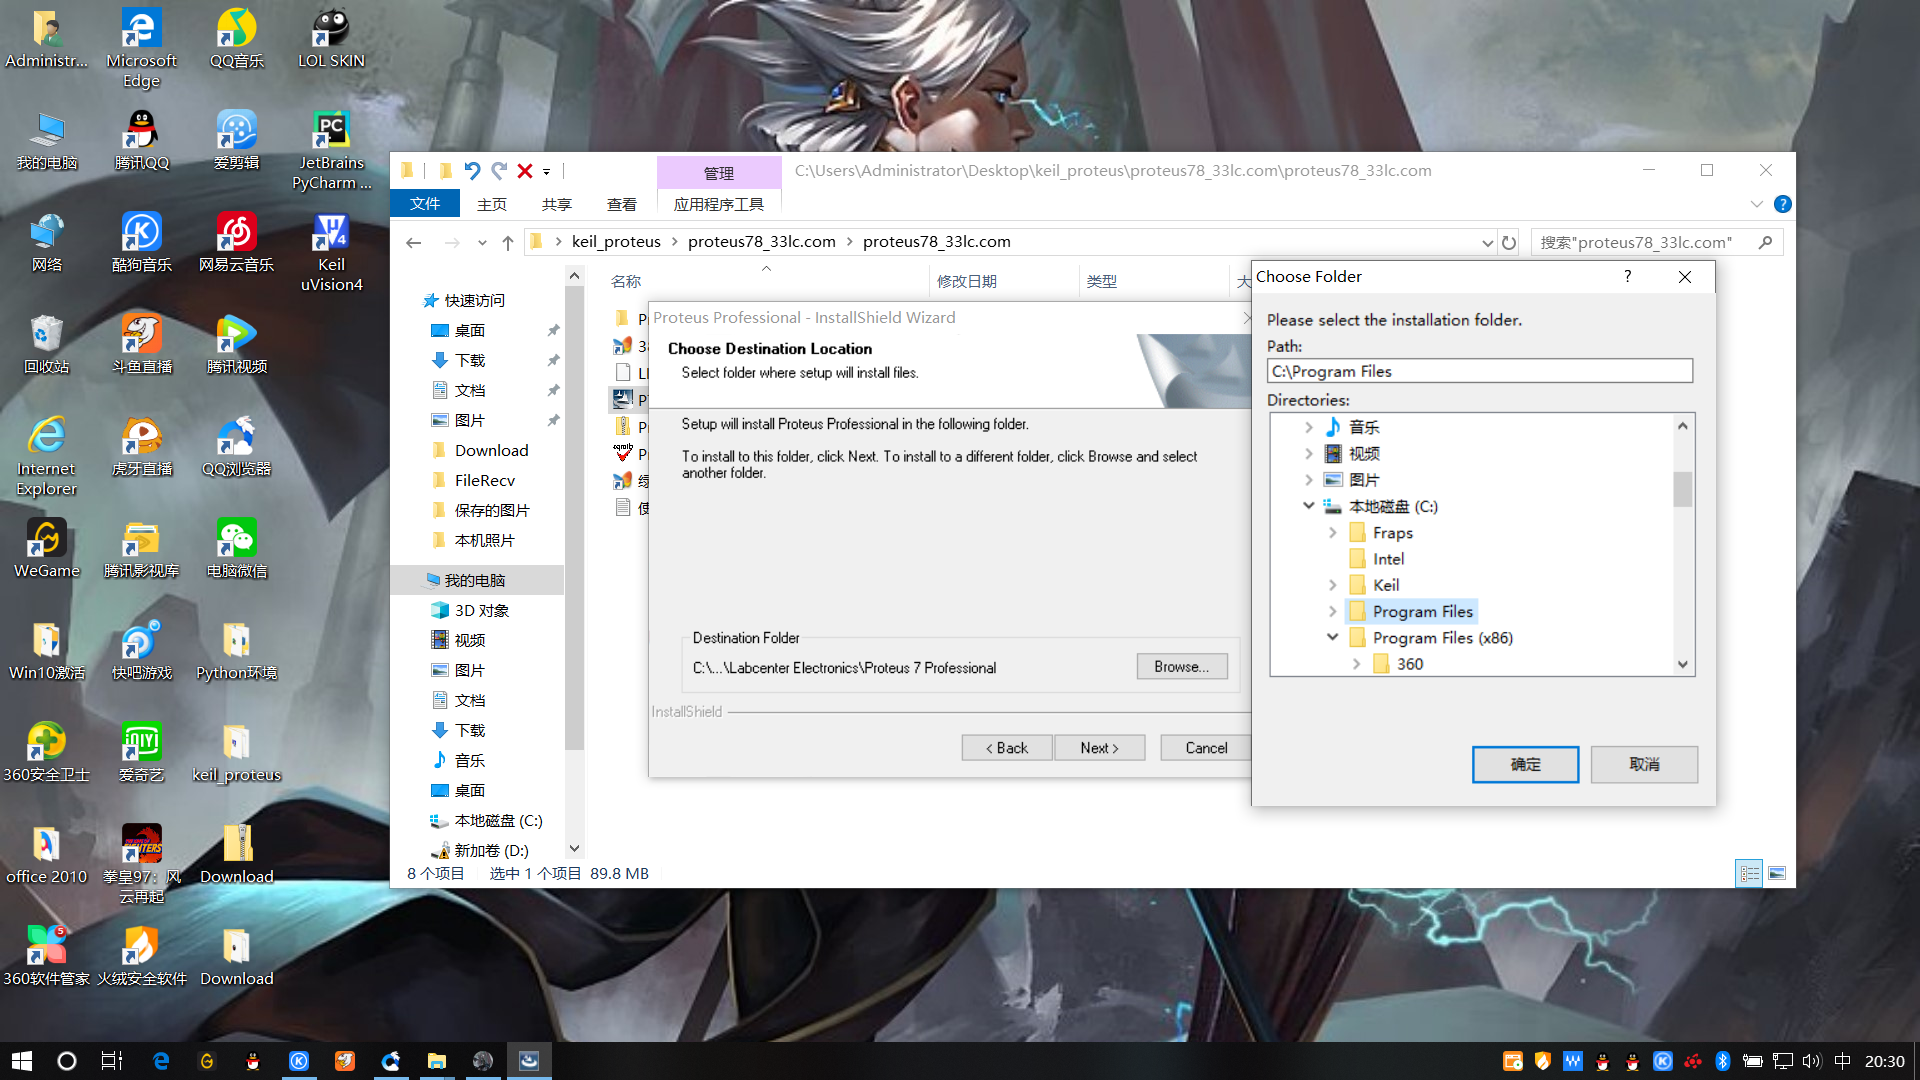Screen dimensions: 1920x1080
Task: Collapse the 本地磁盘 (C:) tree node
Action: pyautogui.click(x=1308, y=506)
